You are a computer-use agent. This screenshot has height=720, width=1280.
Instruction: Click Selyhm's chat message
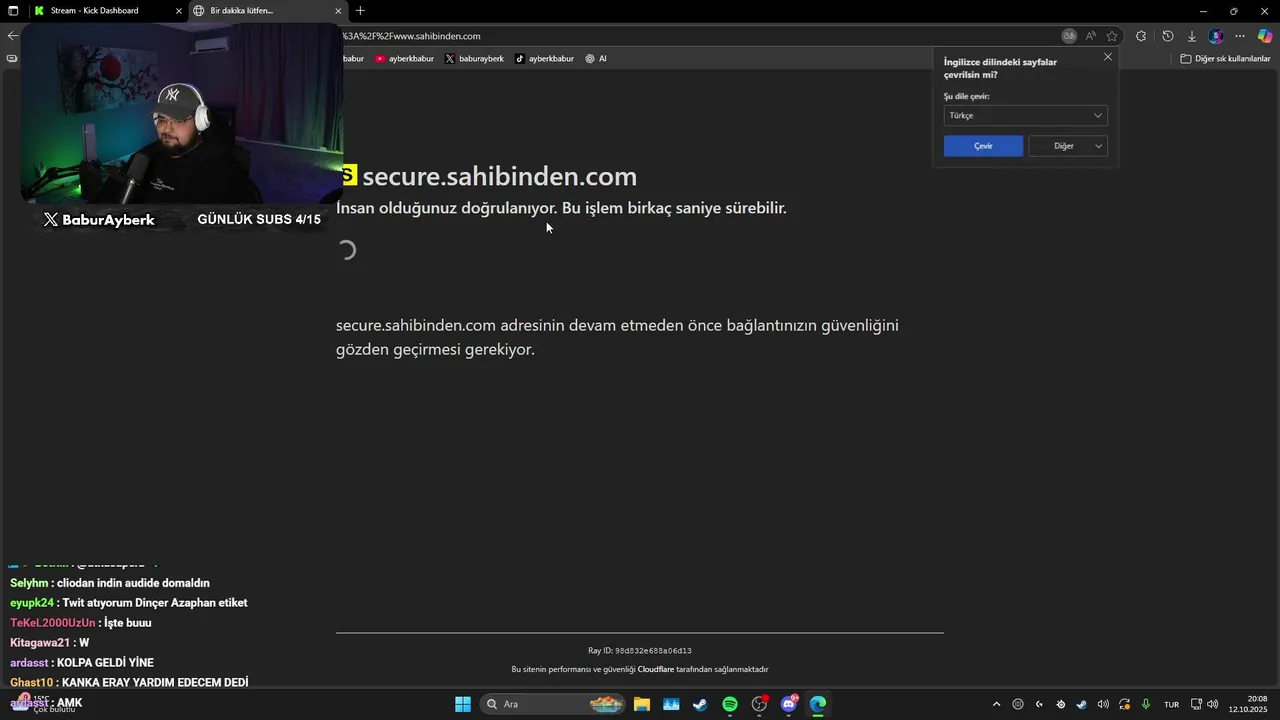pyautogui.click(x=110, y=583)
